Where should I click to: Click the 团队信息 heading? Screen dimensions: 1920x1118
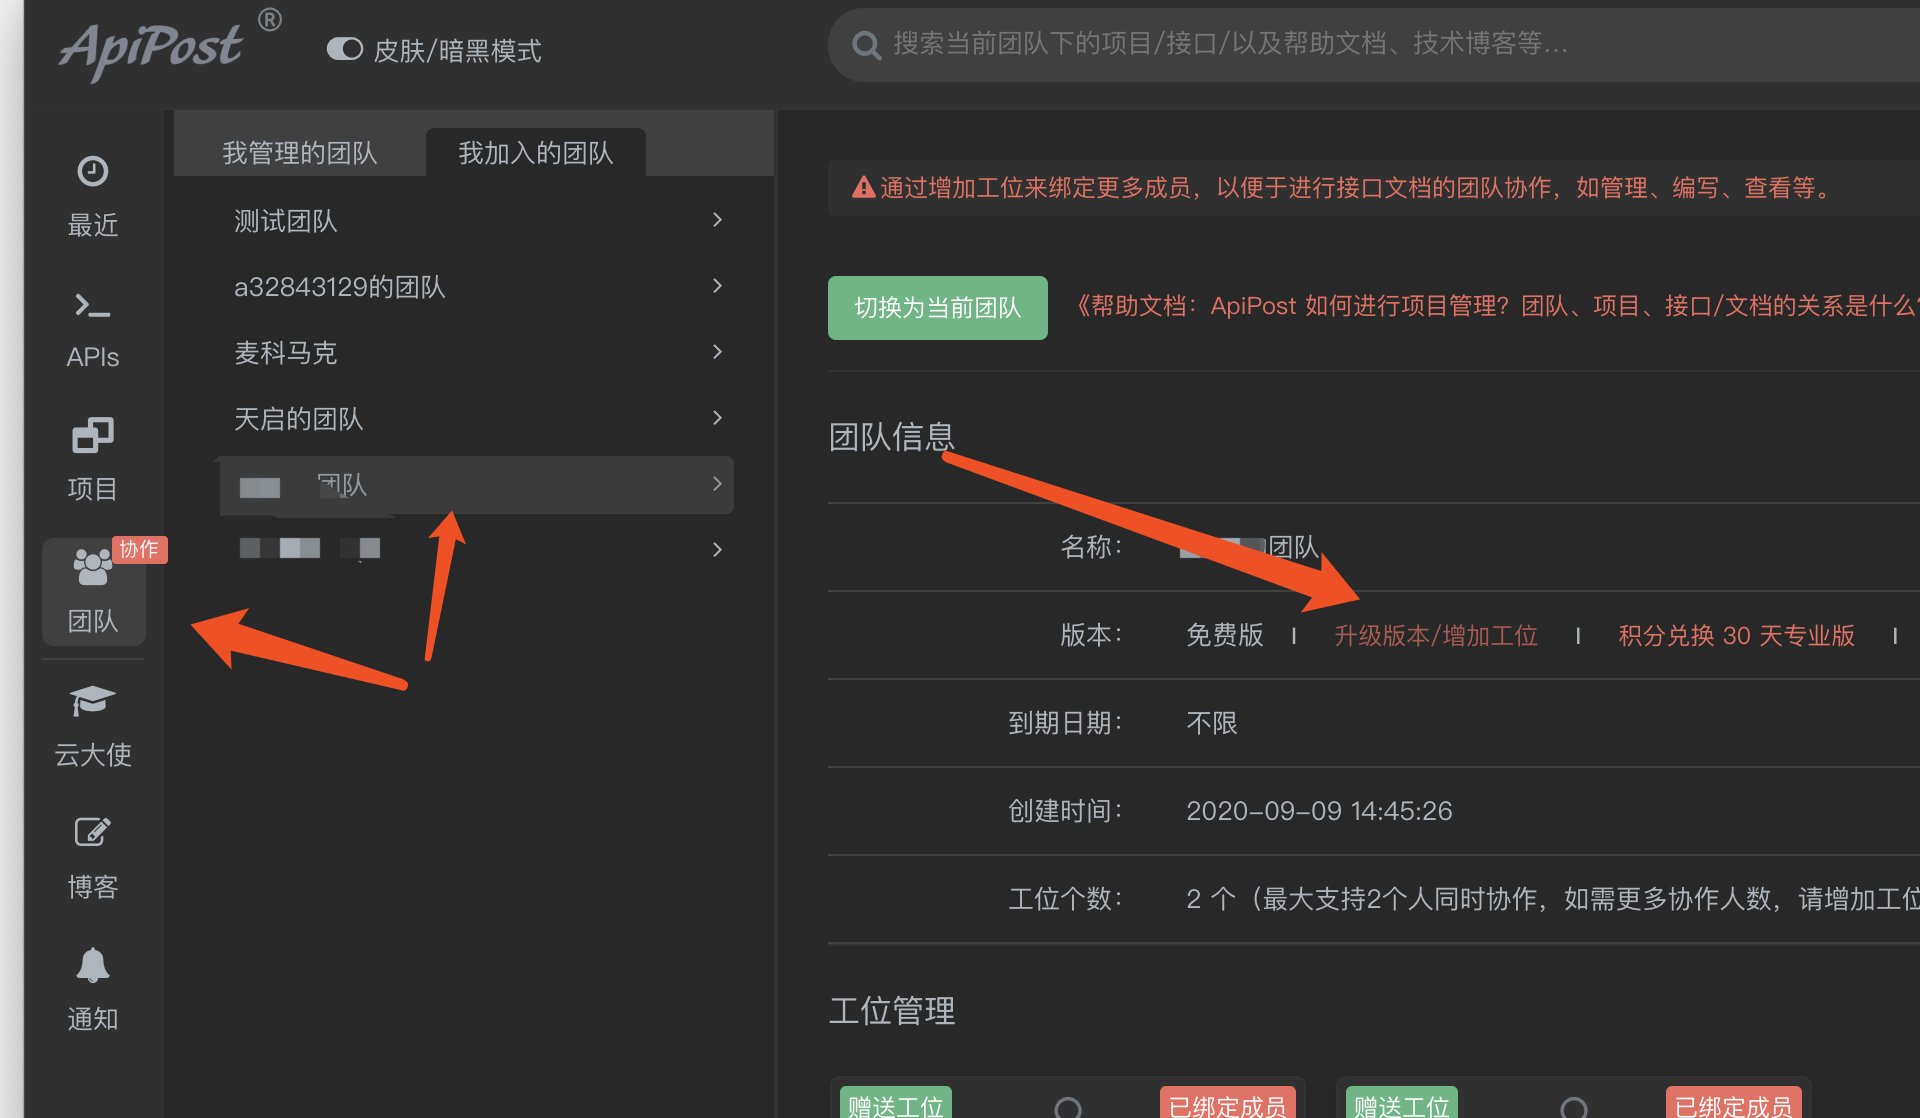892,437
